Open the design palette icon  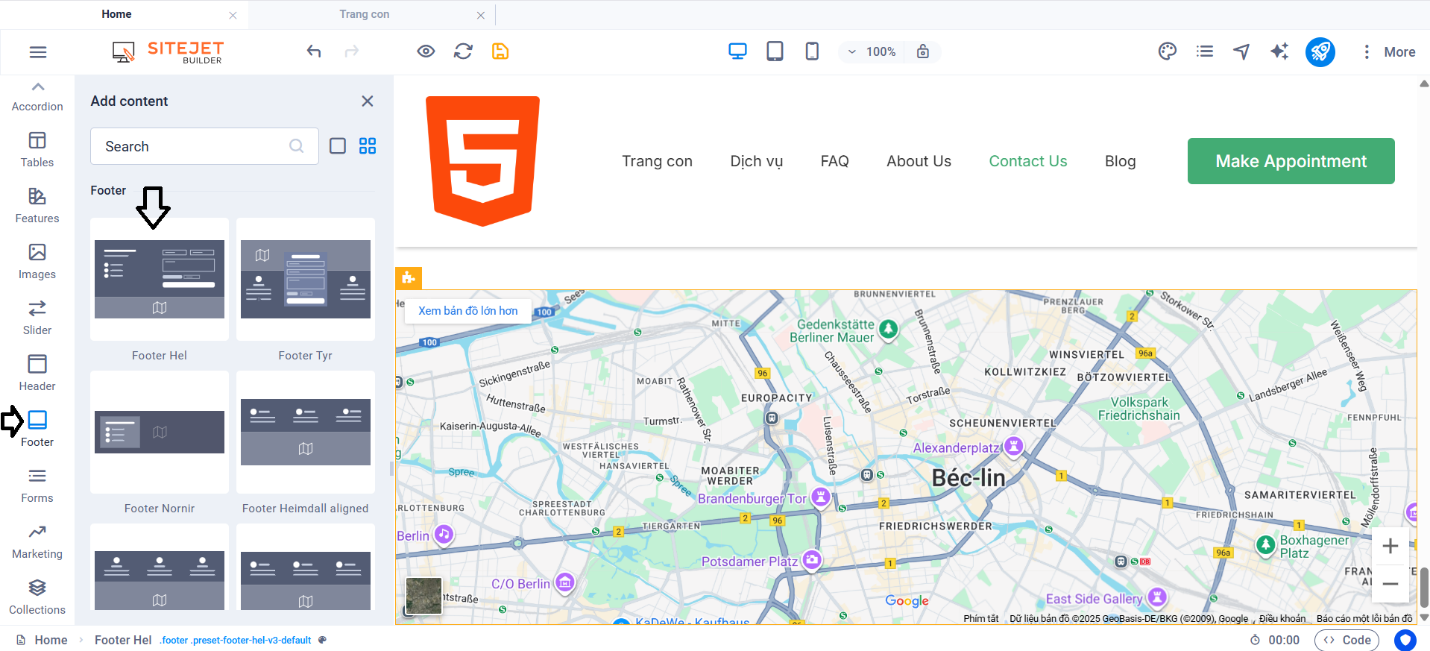pyautogui.click(x=1167, y=52)
